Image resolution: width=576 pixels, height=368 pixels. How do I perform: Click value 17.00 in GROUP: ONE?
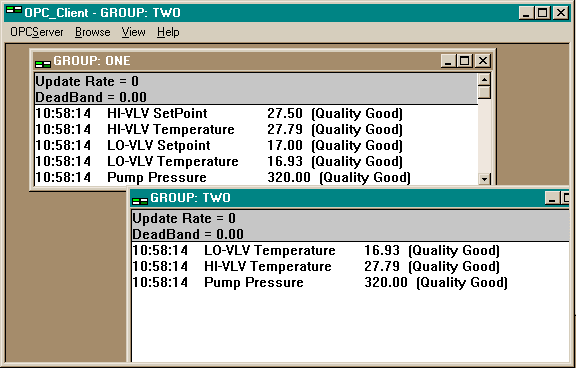click(x=285, y=145)
